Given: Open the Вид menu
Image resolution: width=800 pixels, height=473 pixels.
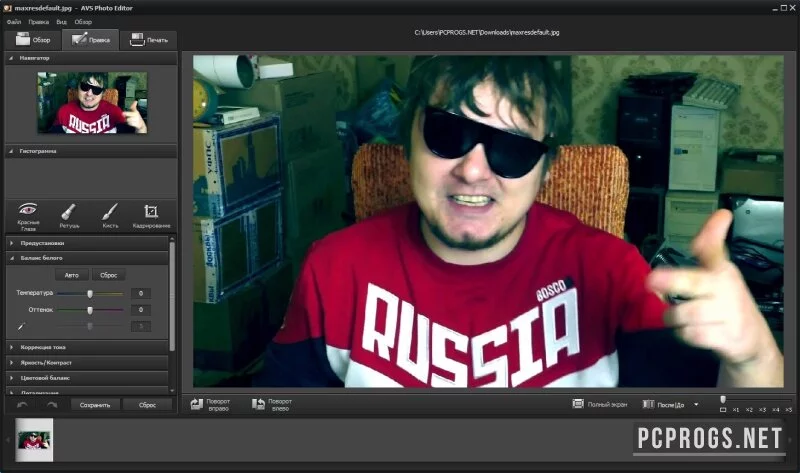Looking at the screenshot, I should coord(62,22).
